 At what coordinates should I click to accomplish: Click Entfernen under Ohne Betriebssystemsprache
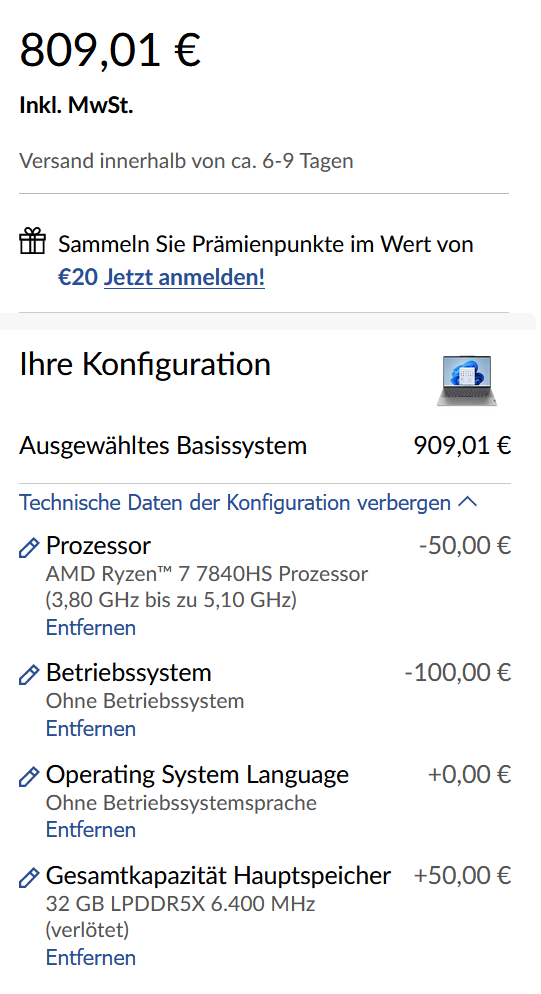pyautogui.click(x=91, y=829)
